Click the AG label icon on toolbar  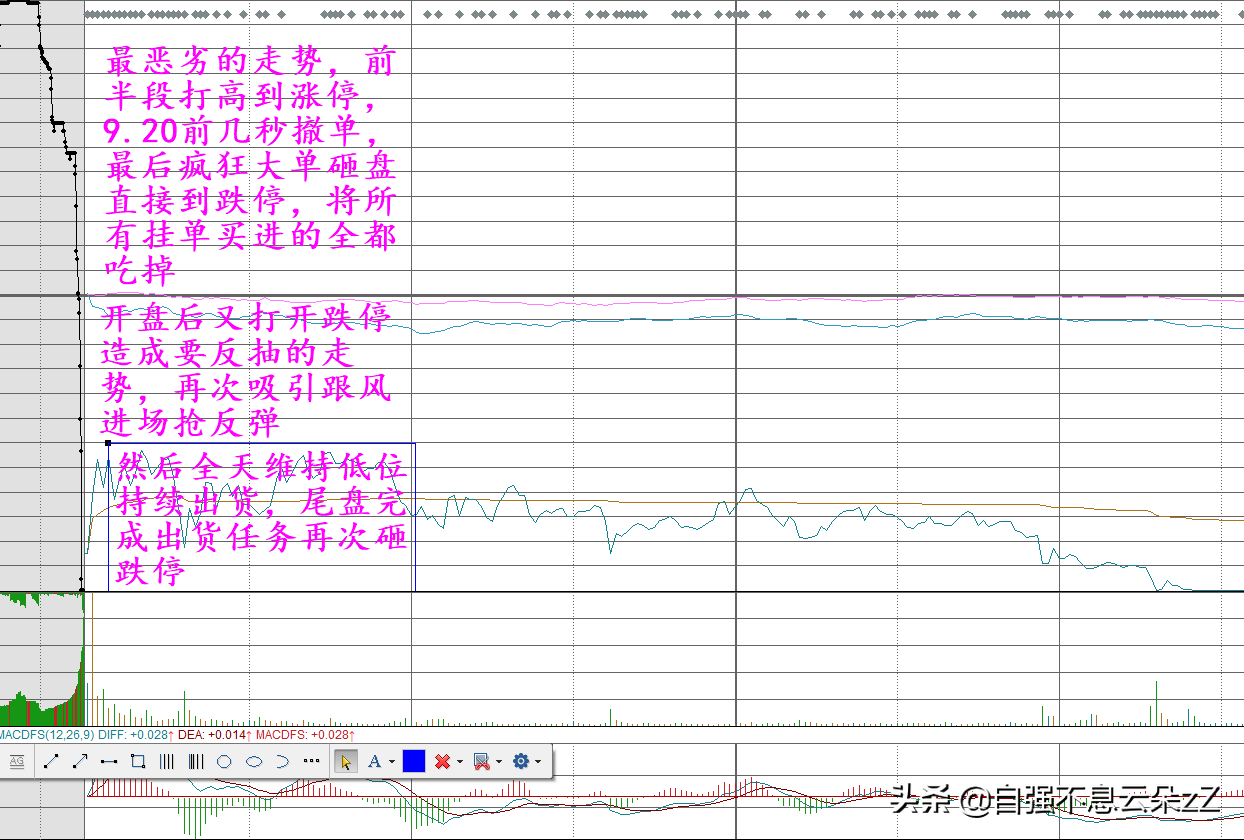17,762
